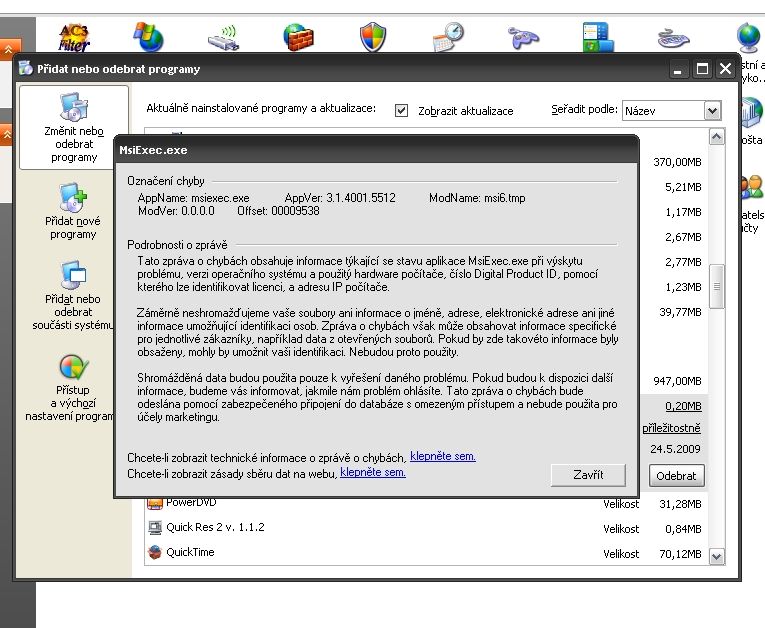Open data collection policy klepněte sem link
Image resolution: width=765 pixels, height=628 pixels.
(373, 472)
